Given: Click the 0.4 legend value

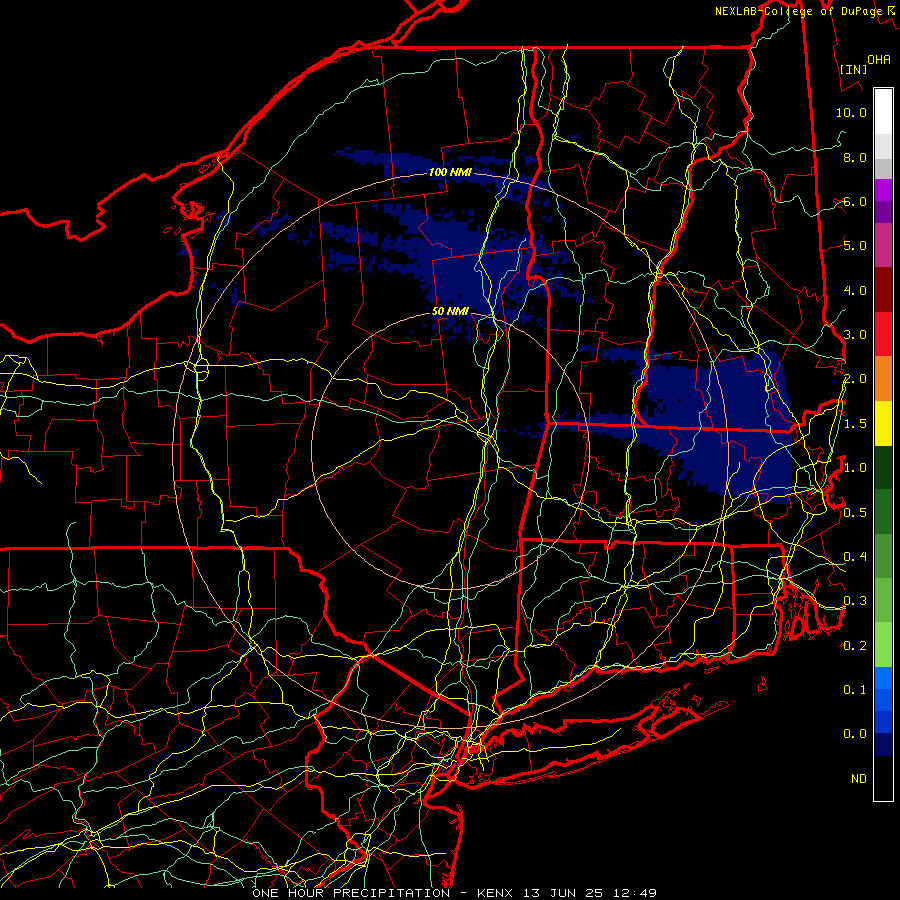Looking at the screenshot, I should point(855,557).
